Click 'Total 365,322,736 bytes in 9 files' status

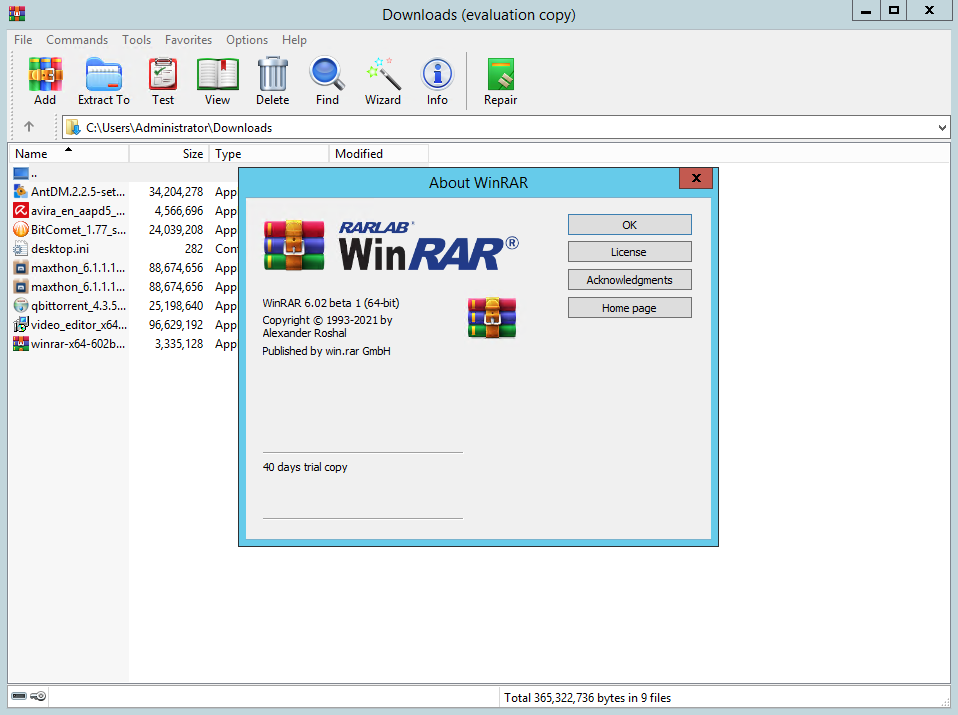587,697
